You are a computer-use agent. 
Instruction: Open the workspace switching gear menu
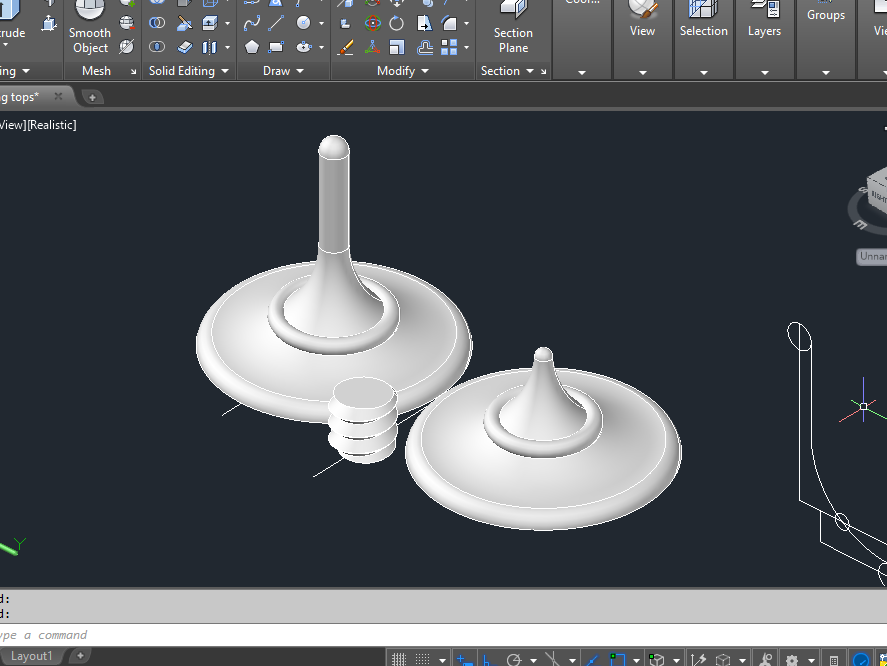792,660
